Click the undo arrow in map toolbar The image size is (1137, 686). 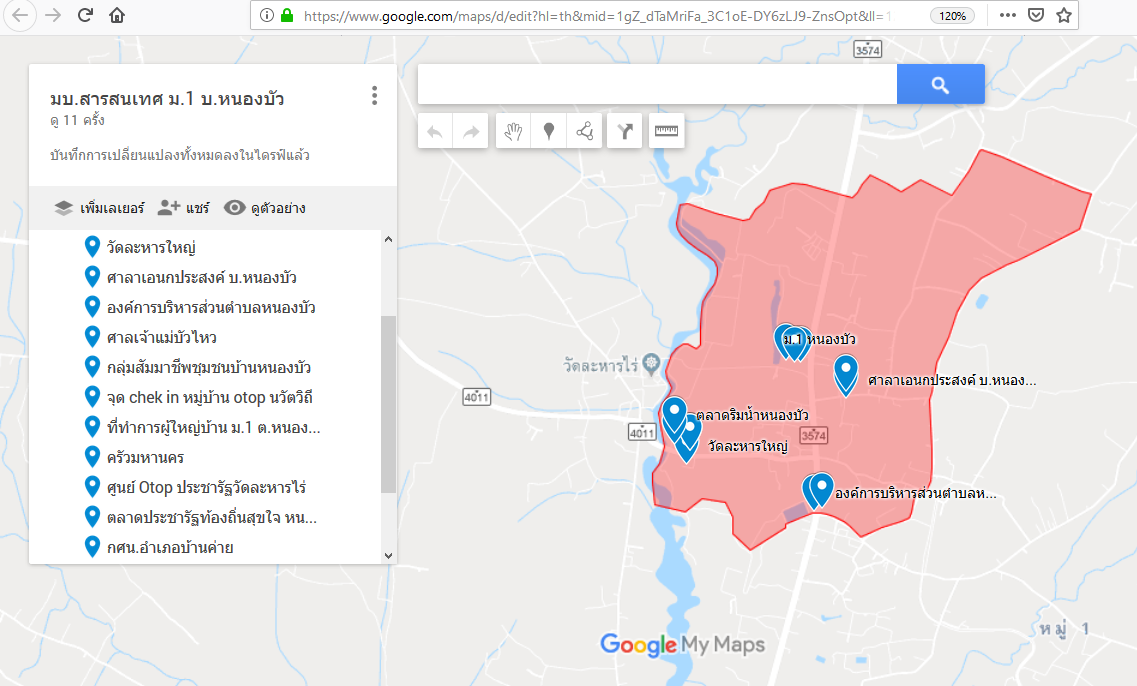coord(434,132)
